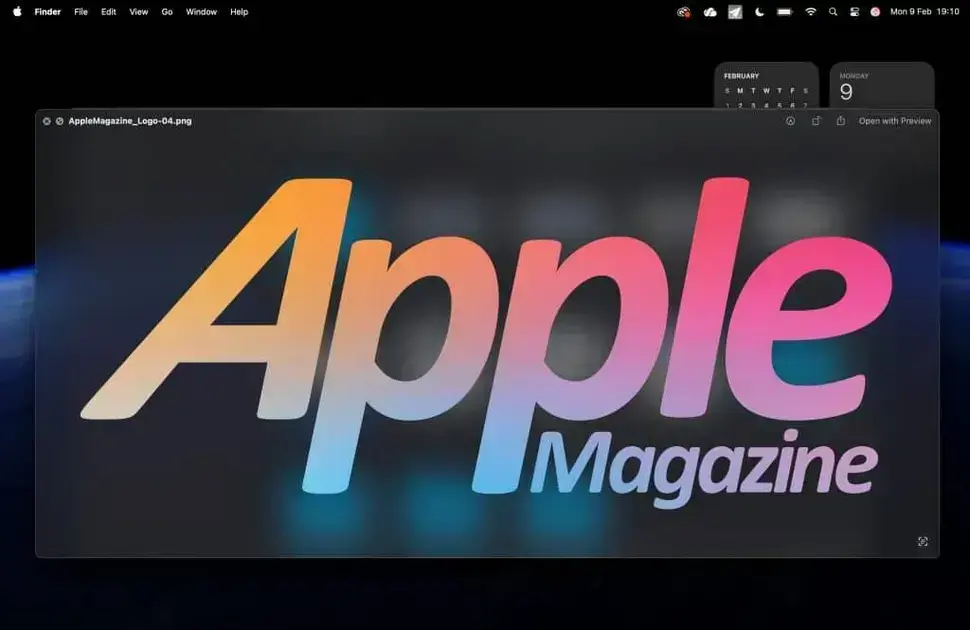Click the February calendar widget
Viewport: 970px width, 630px height.
point(766,86)
